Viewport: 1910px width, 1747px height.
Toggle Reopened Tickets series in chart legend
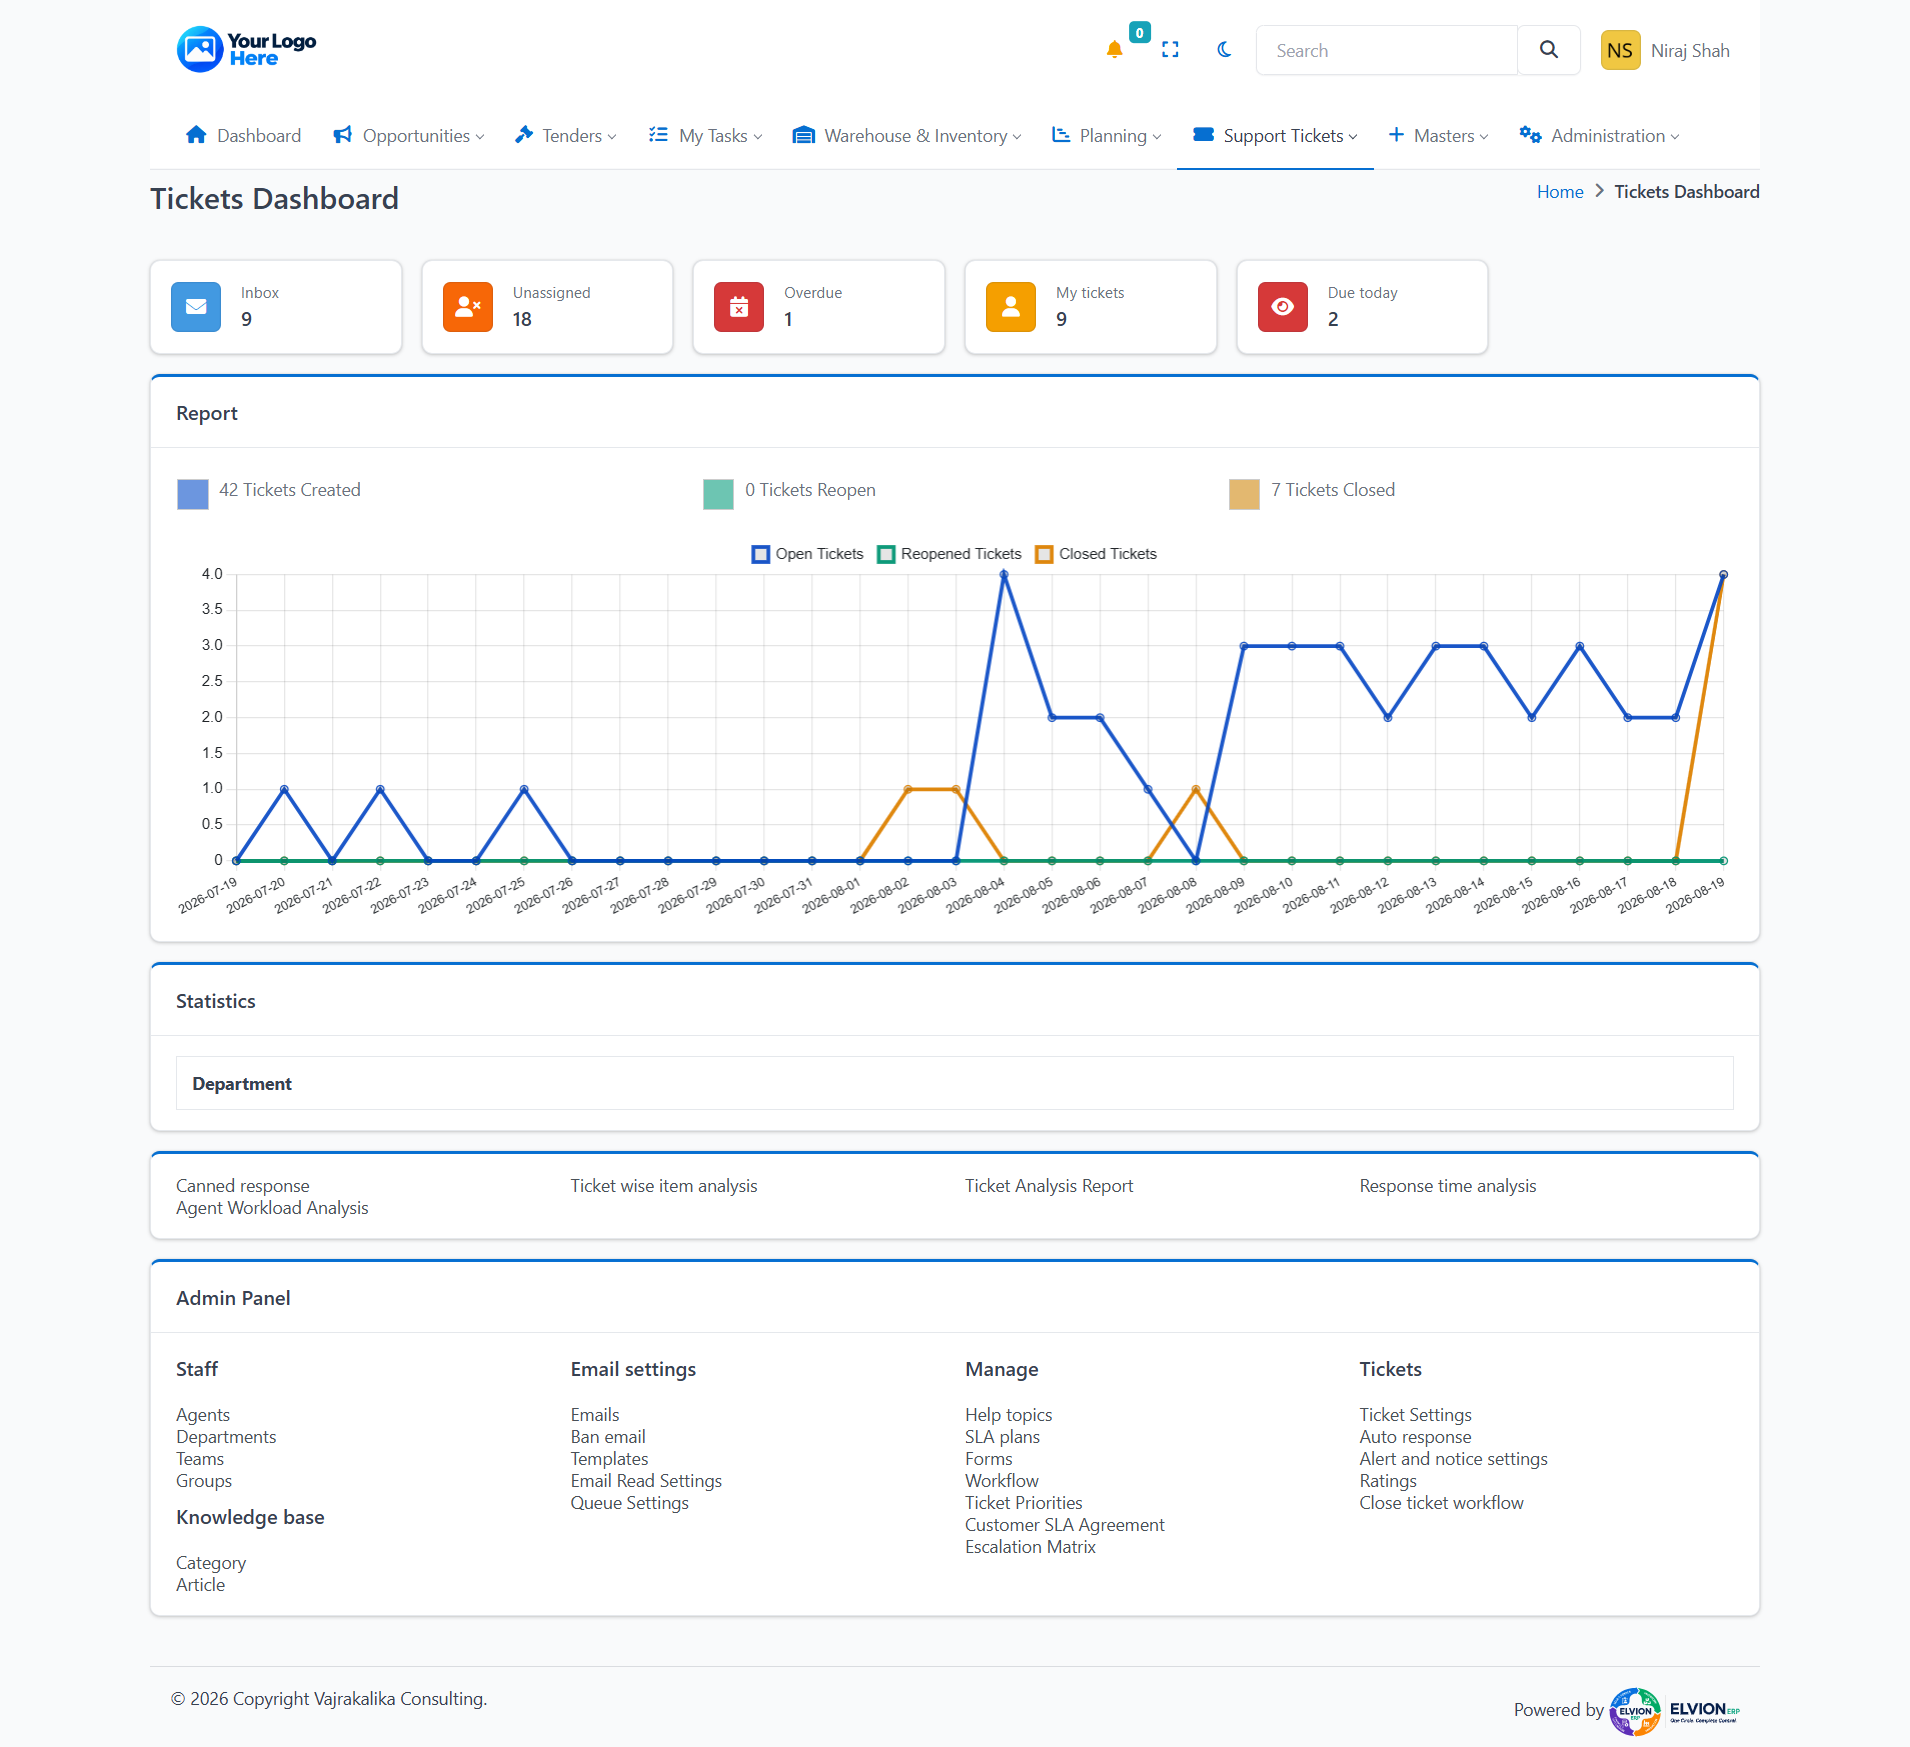coord(950,554)
